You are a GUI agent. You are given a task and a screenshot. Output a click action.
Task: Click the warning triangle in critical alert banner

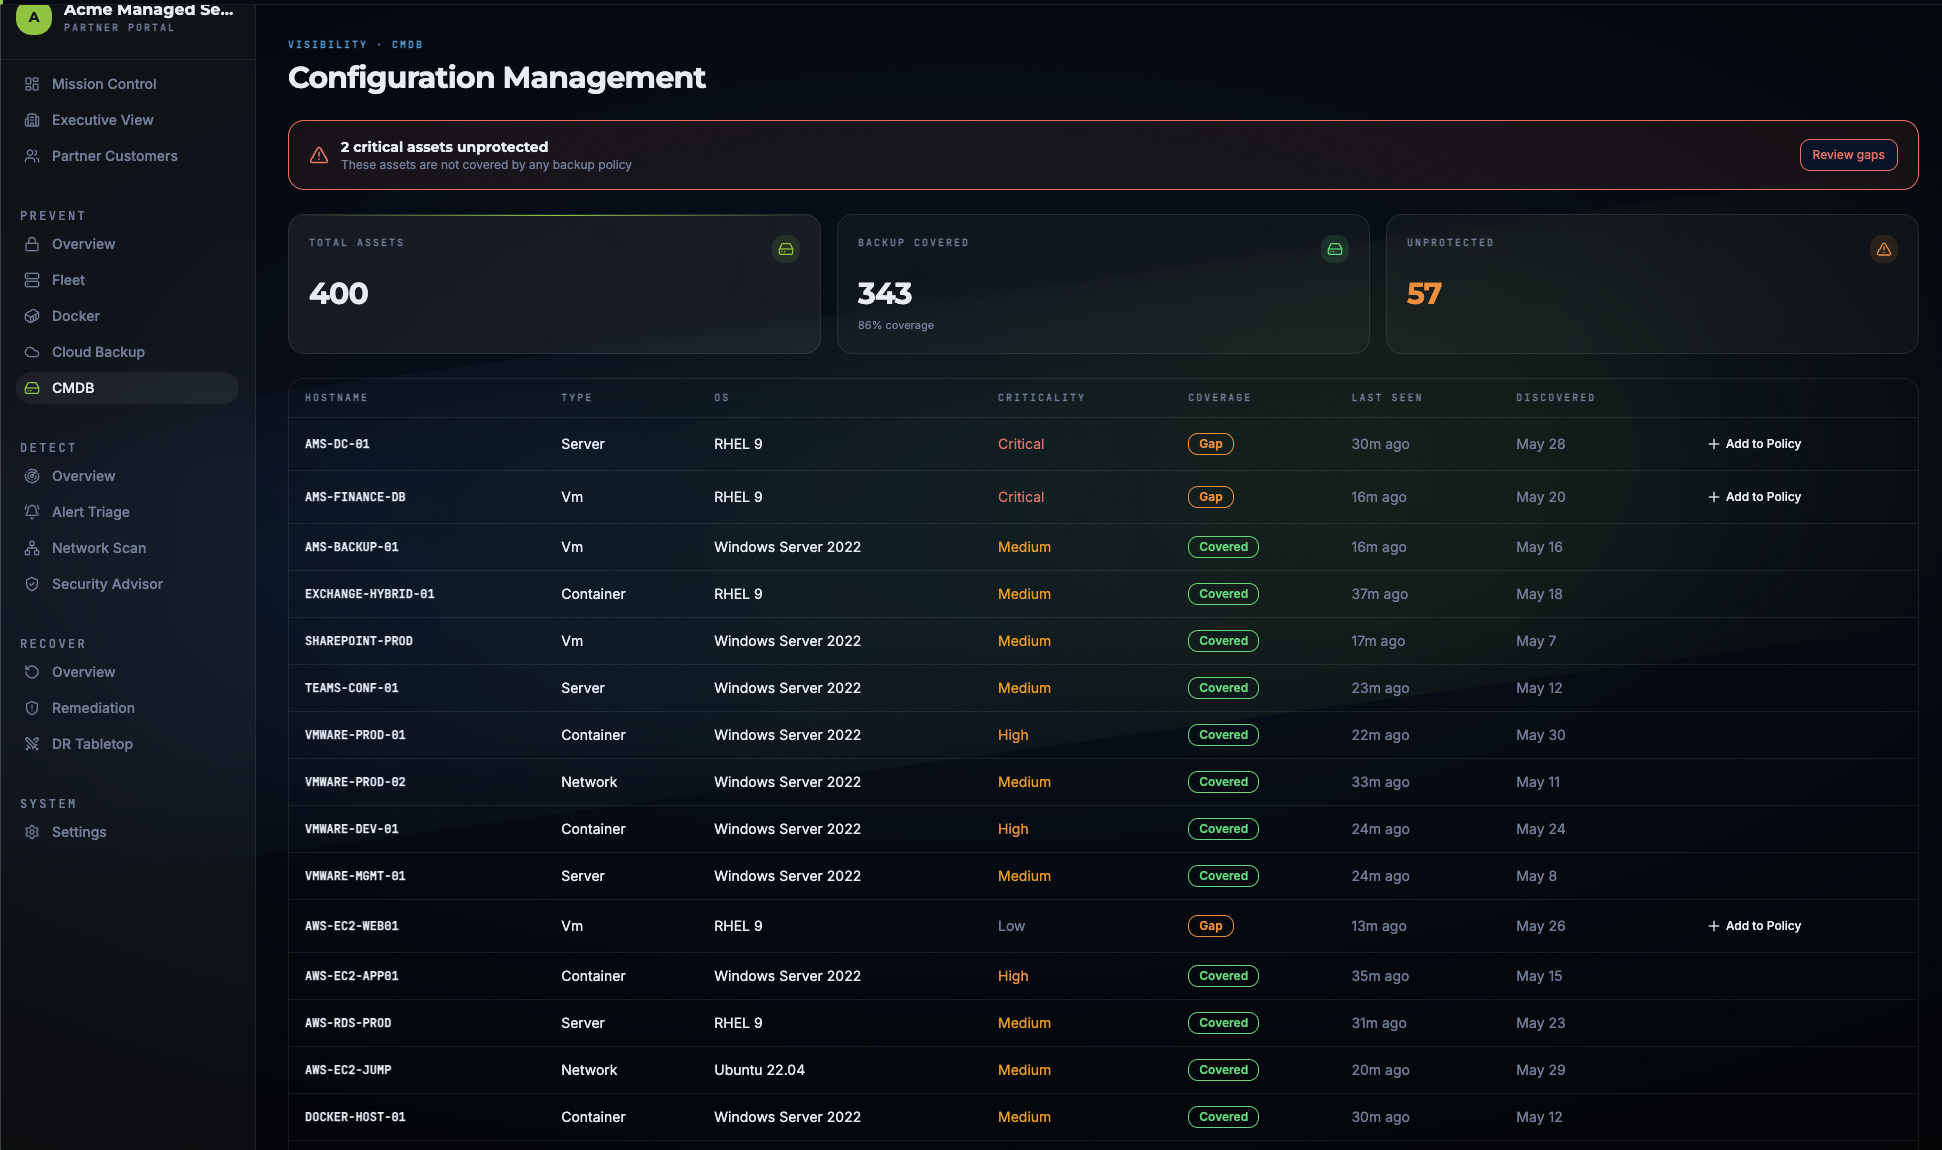[319, 155]
